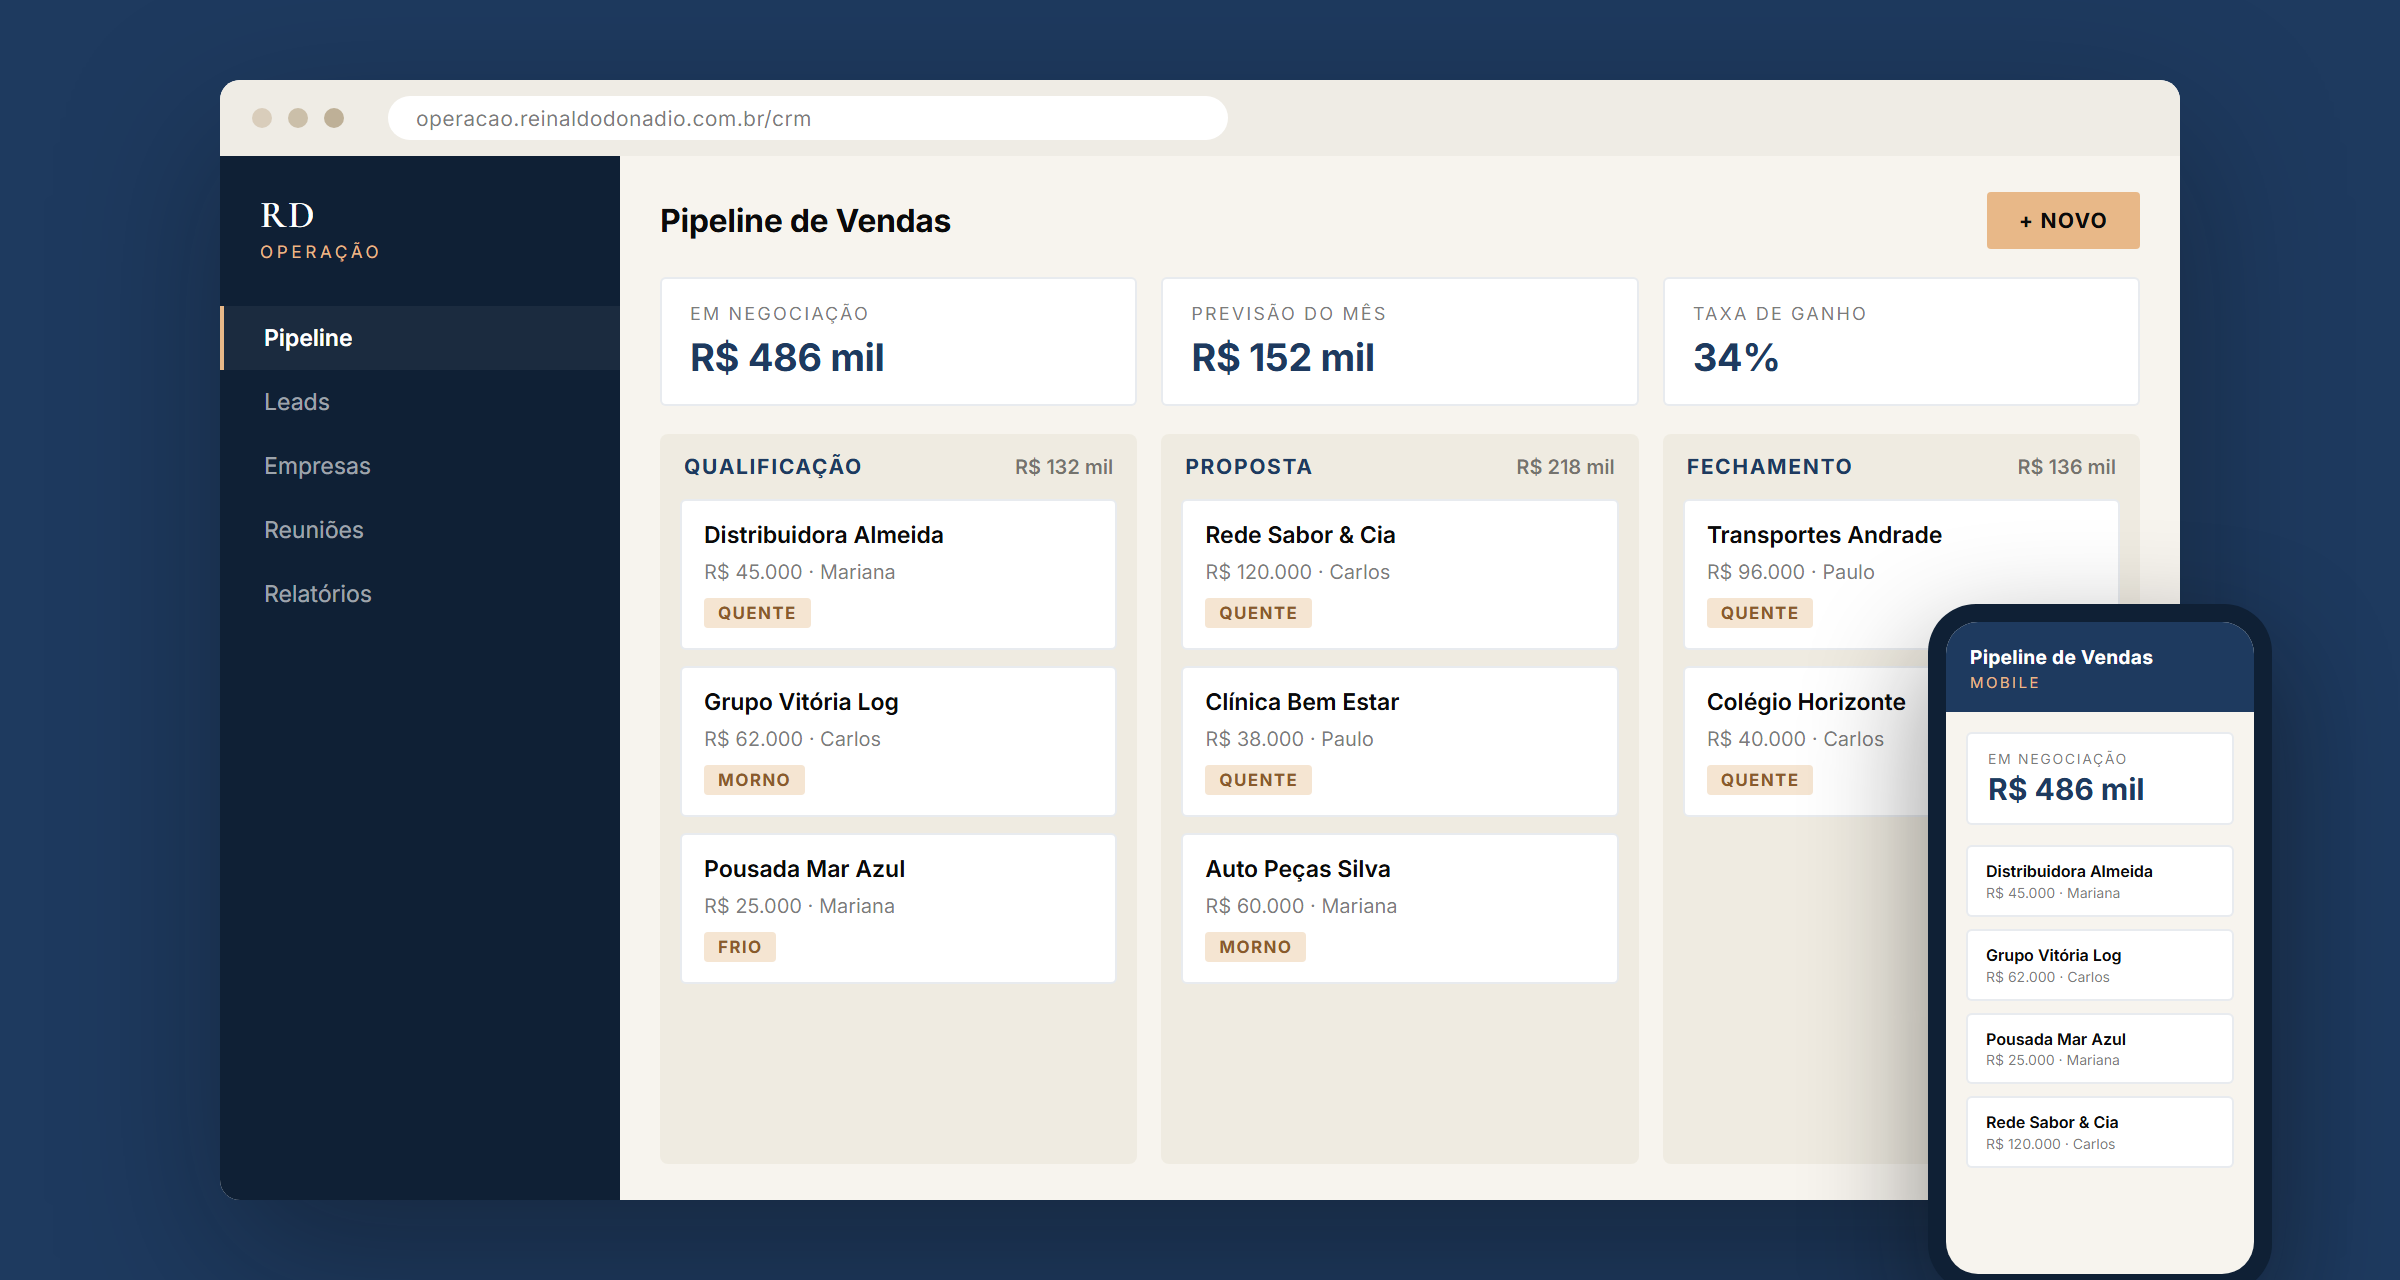Viewport: 2400px width, 1280px height.
Task: Open the Pipeline sidebar menu item
Action: coord(420,338)
